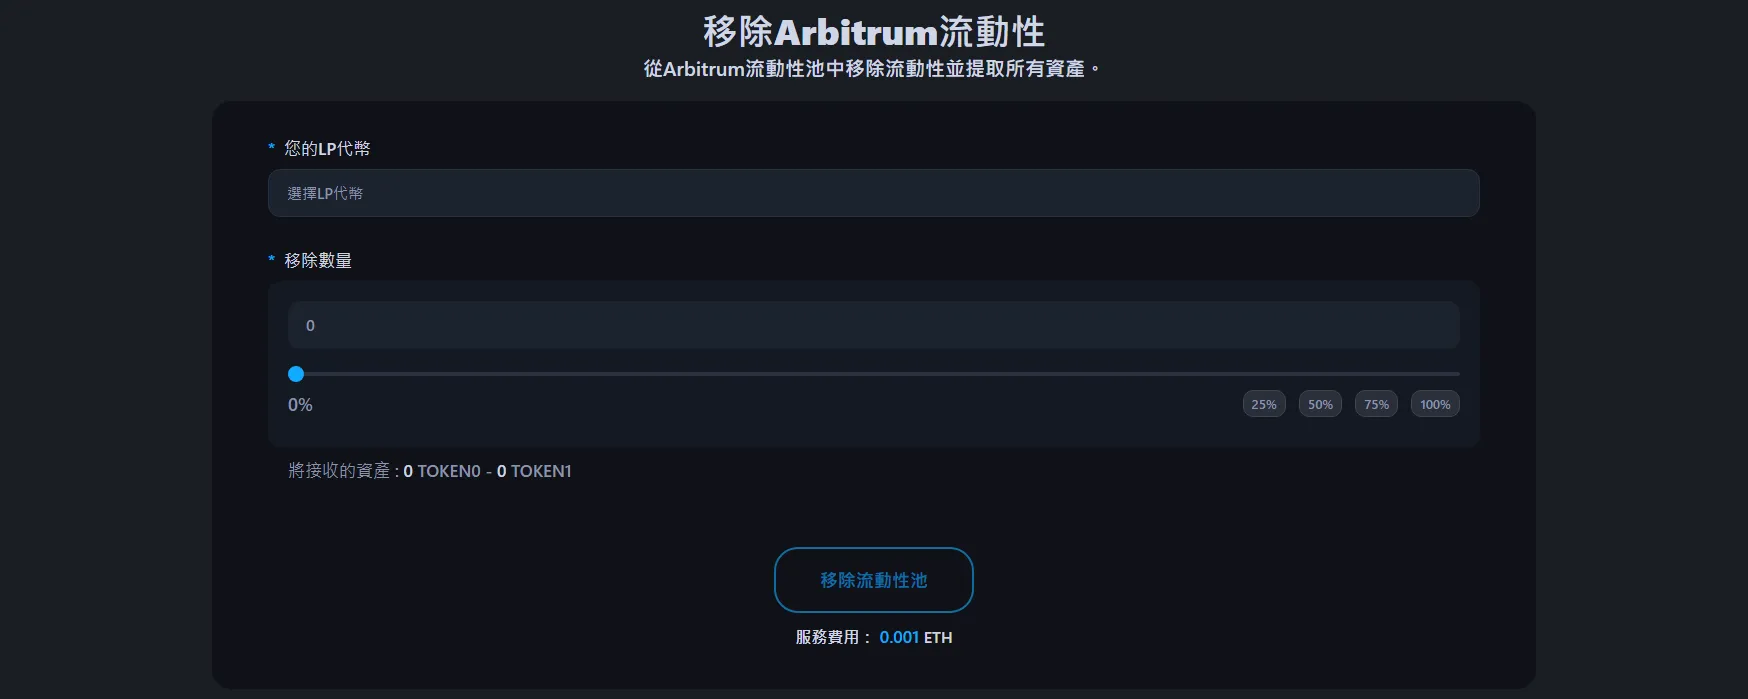Click the 您的LP代幣 field label
This screenshot has width=1748, height=699.
[x=327, y=148]
